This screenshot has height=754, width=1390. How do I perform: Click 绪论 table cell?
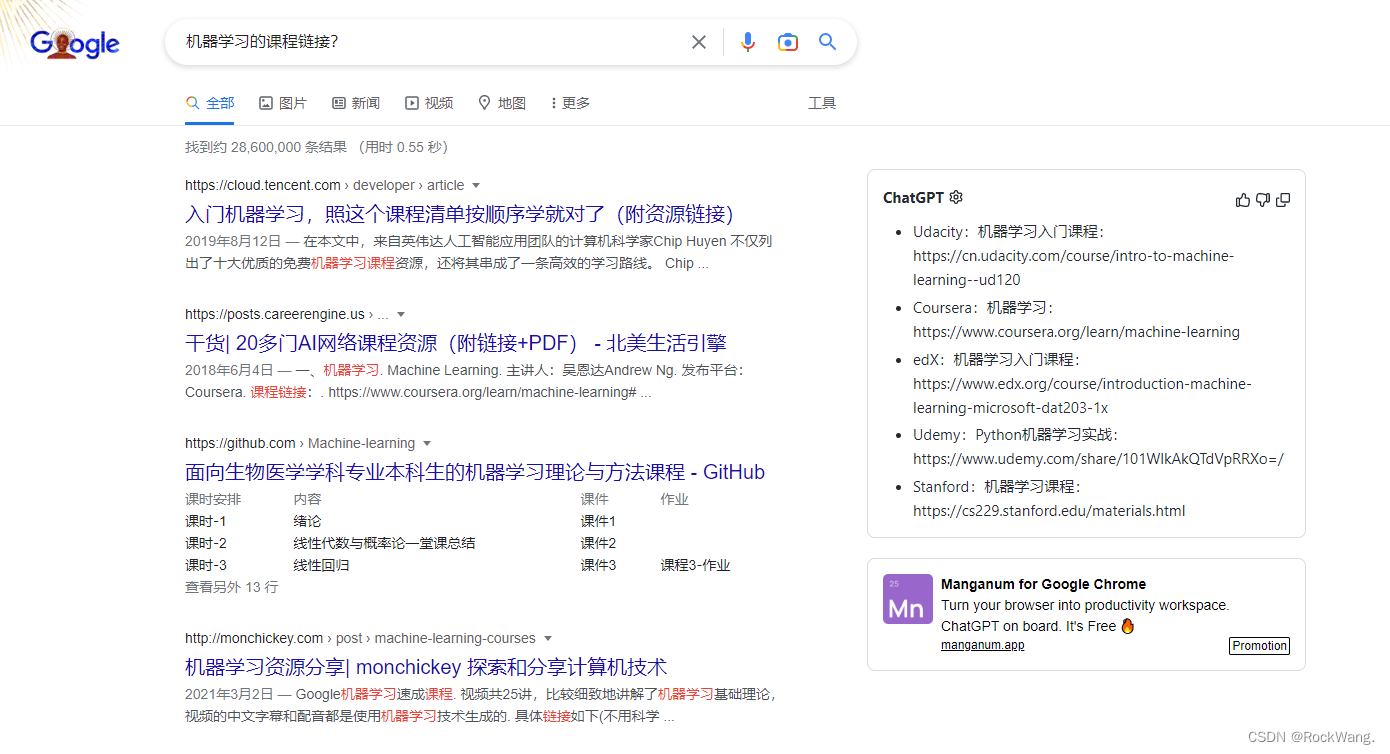point(307,521)
